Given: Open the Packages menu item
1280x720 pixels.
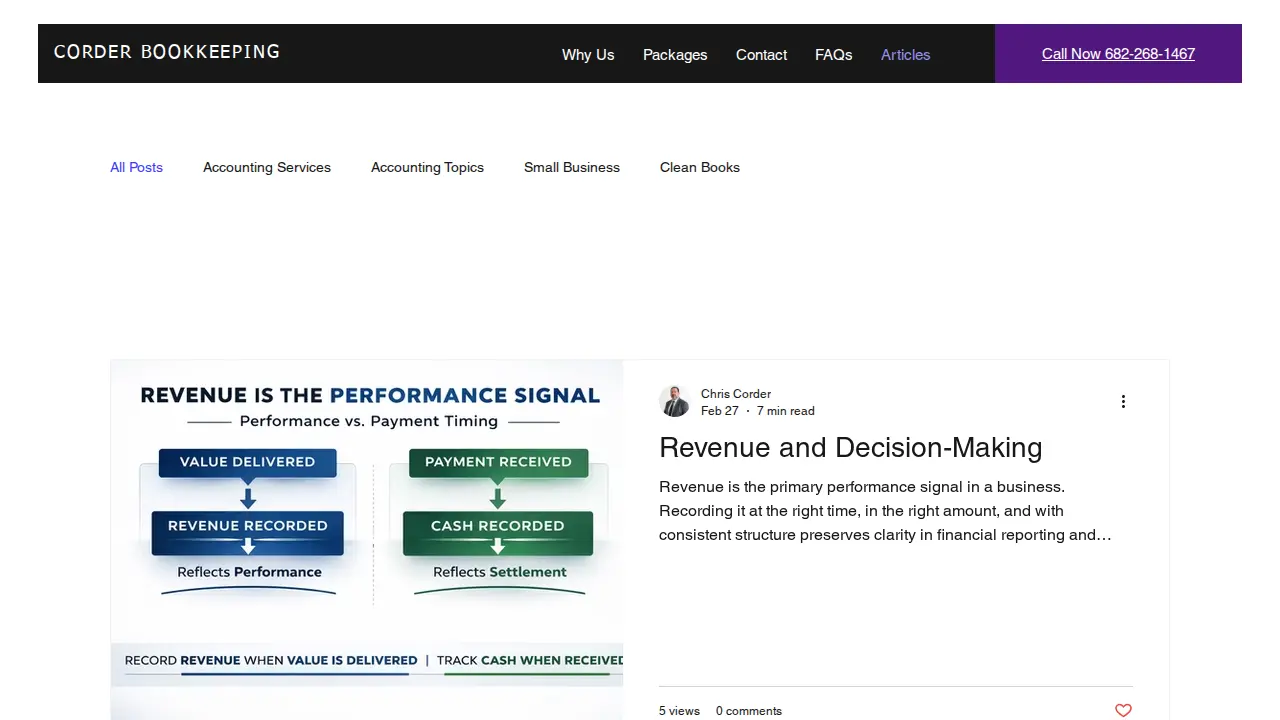Looking at the screenshot, I should (675, 55).
